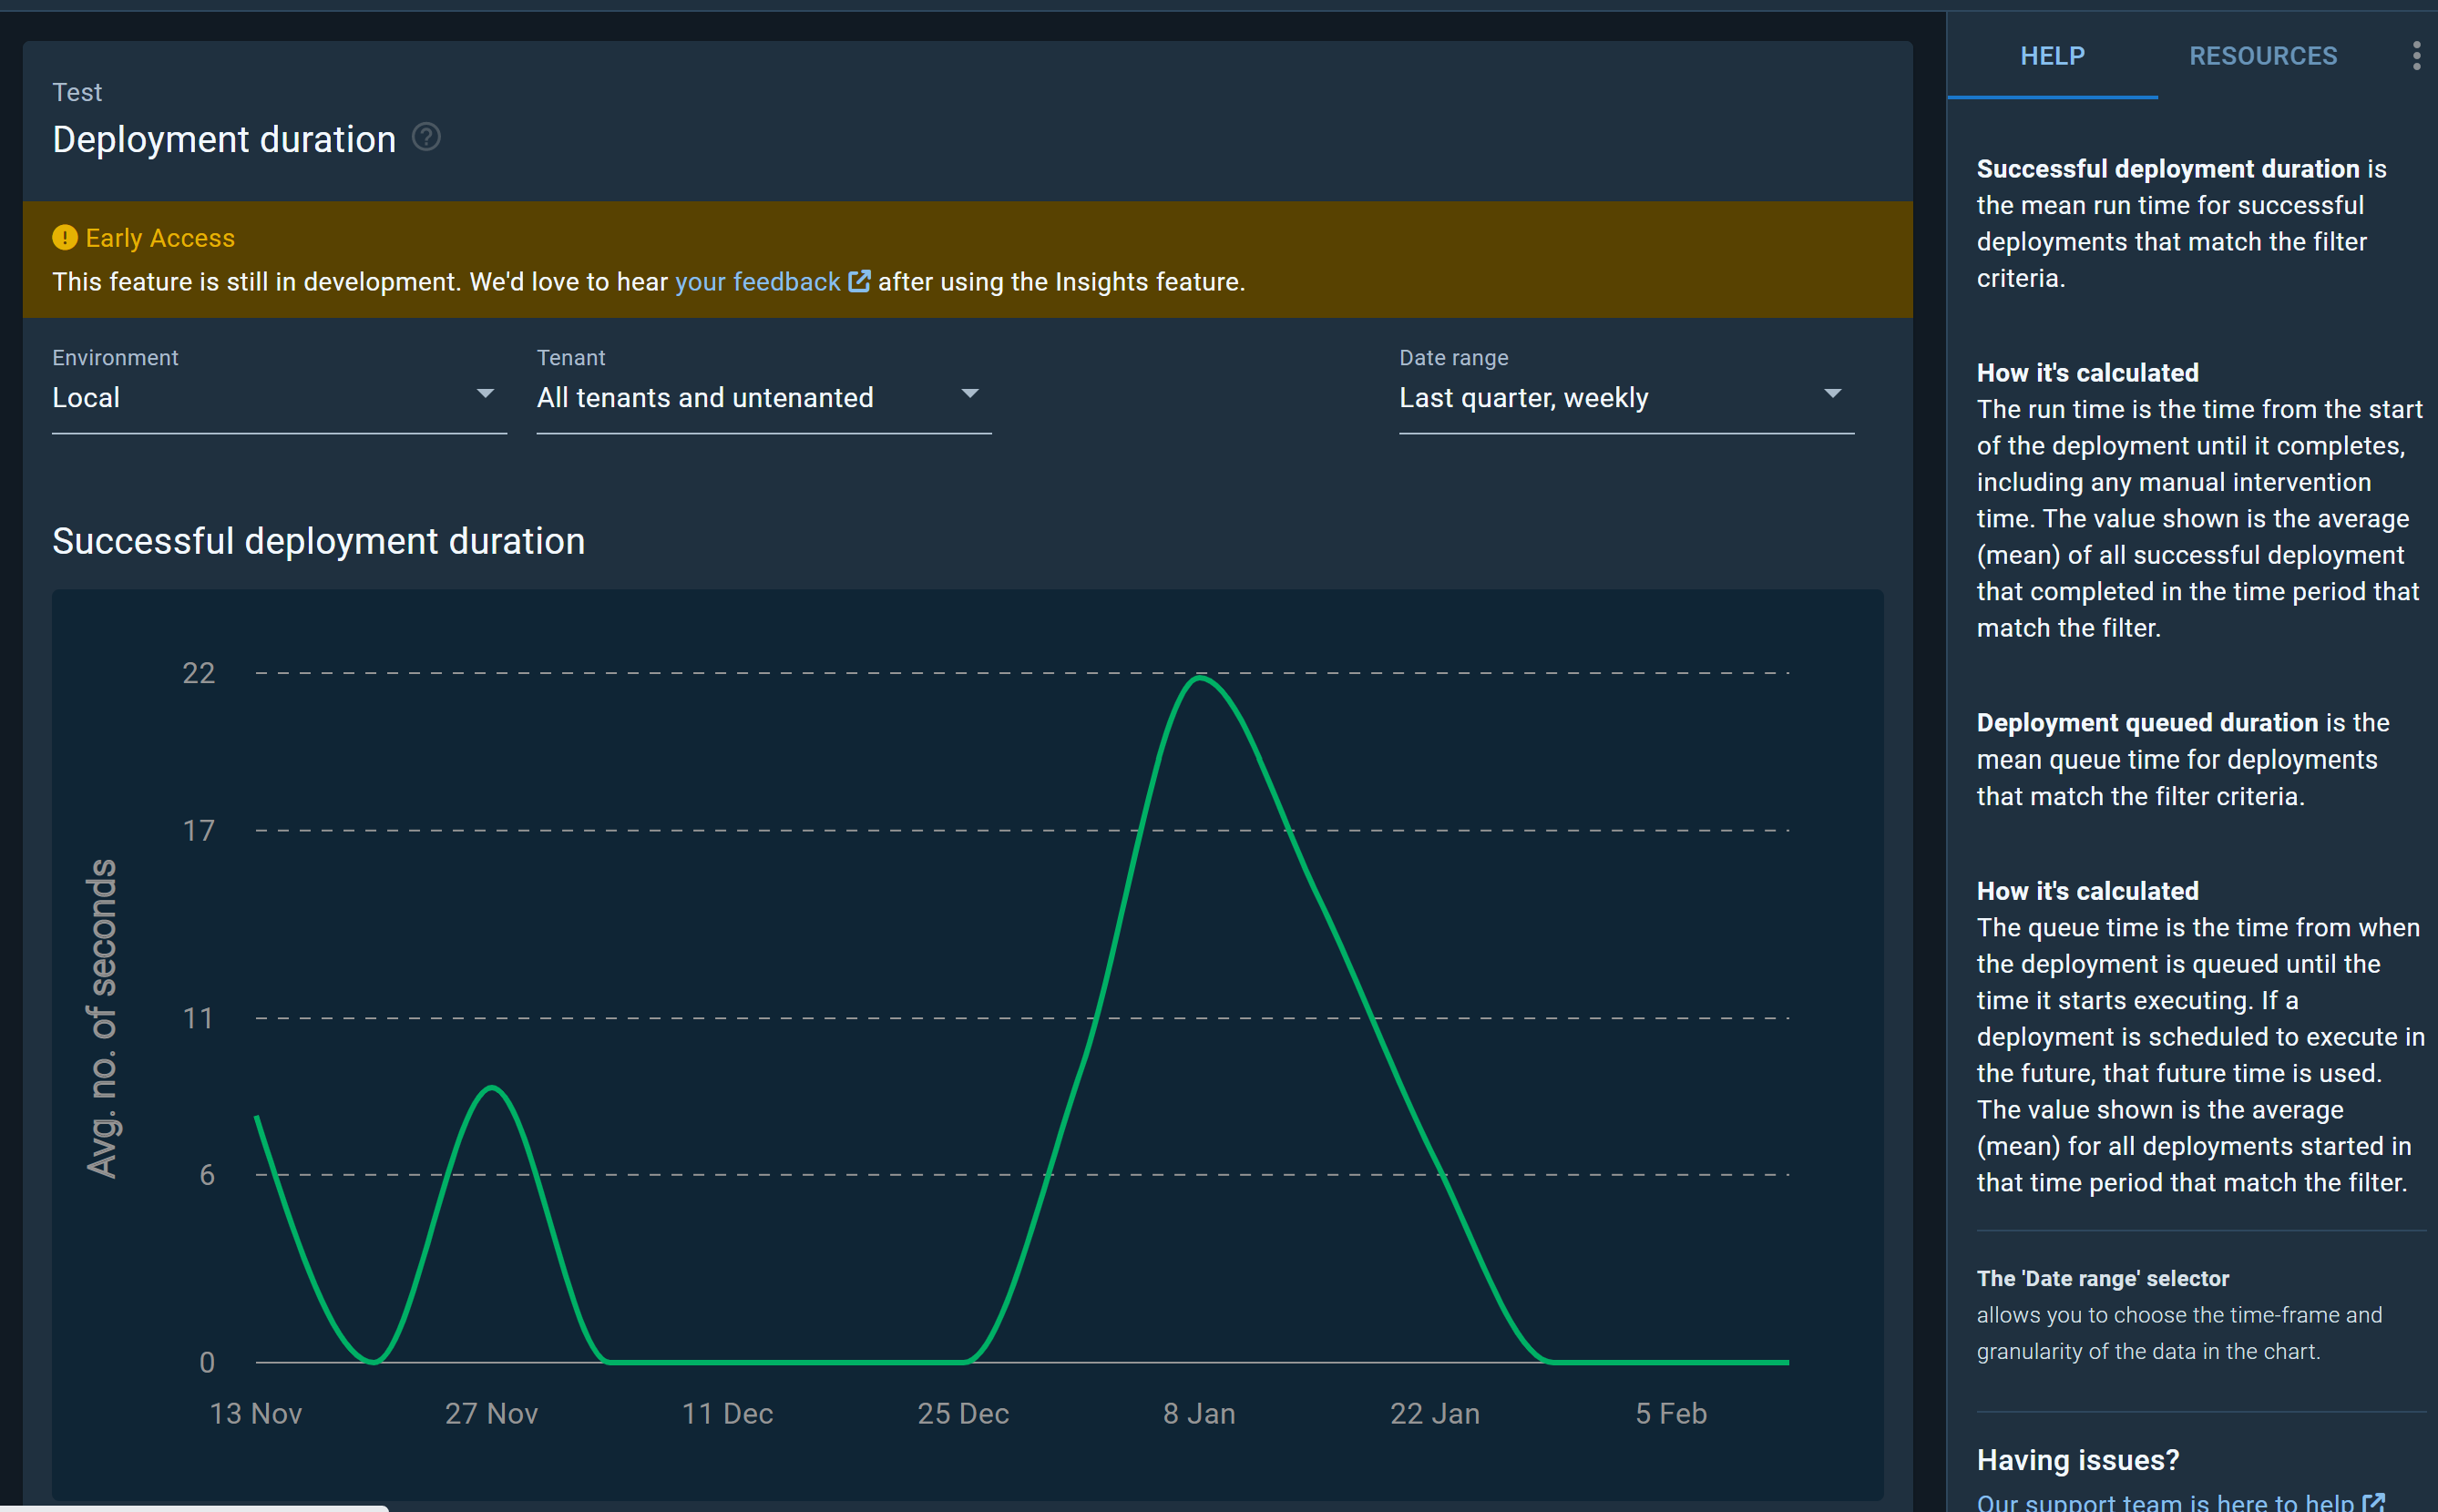Screen dimensions: 2438x1512
Task: Expand the Environment dropdown arrow
Action: [486, 392]
